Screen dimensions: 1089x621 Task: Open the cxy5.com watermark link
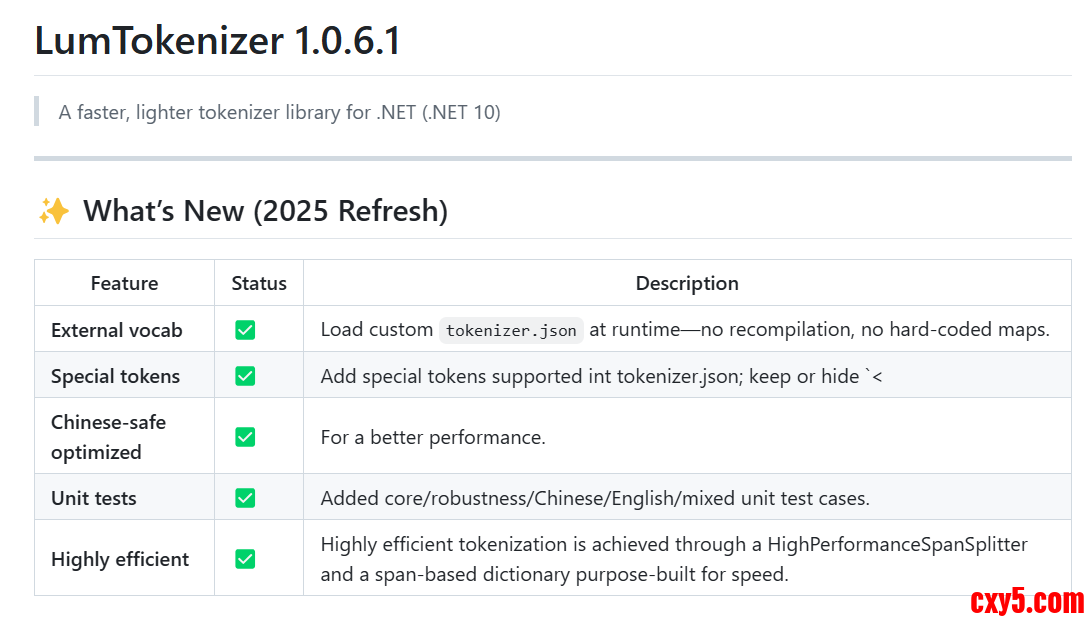(x=1026, y=601)
